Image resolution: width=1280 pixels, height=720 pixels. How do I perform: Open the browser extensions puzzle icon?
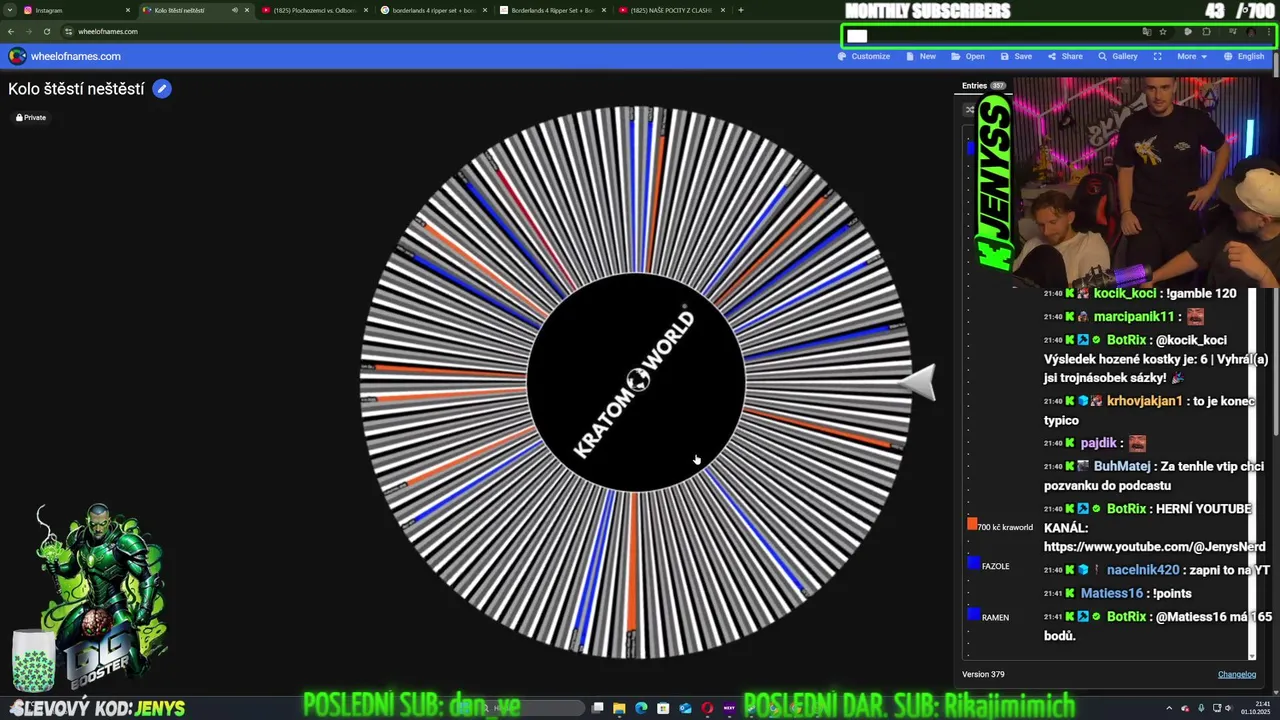(1207, 31)
